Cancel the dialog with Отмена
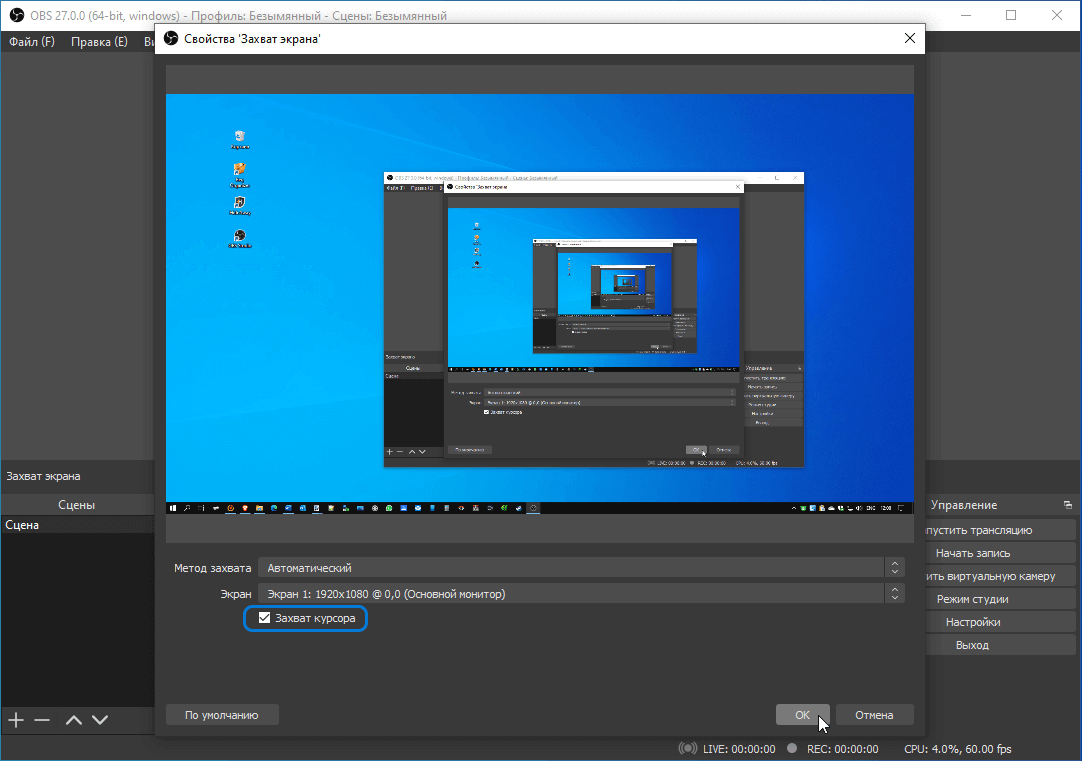This screenshot has height=761, width=1082. pos(874,714)
